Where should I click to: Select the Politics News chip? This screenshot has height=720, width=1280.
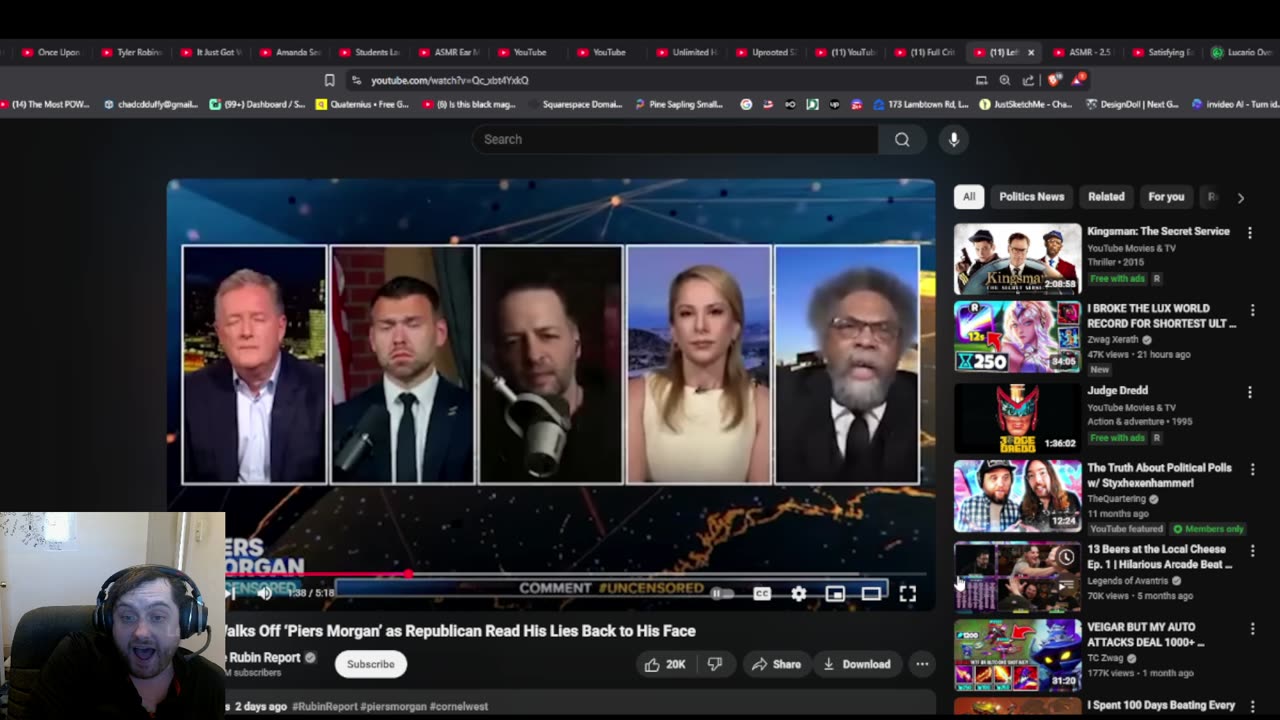click(1031, 197)
